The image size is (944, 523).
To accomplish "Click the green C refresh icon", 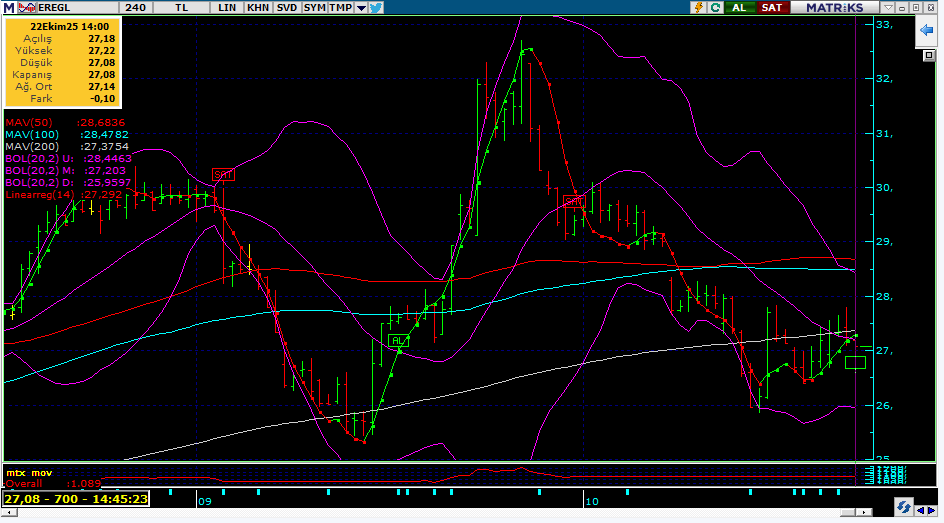I will pos(717,7).
